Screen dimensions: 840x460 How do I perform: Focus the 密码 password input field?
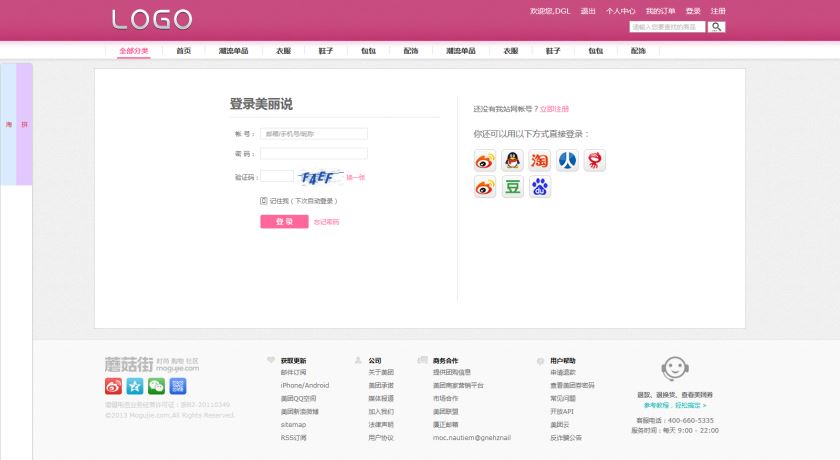(314, 154)
